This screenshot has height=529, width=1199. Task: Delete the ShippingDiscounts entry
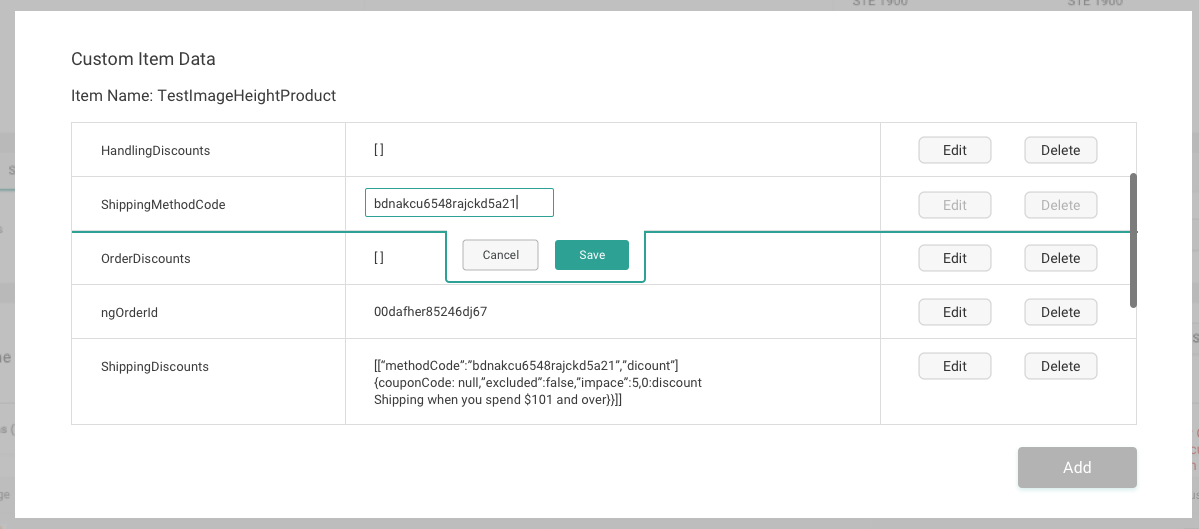point(1061,366)
